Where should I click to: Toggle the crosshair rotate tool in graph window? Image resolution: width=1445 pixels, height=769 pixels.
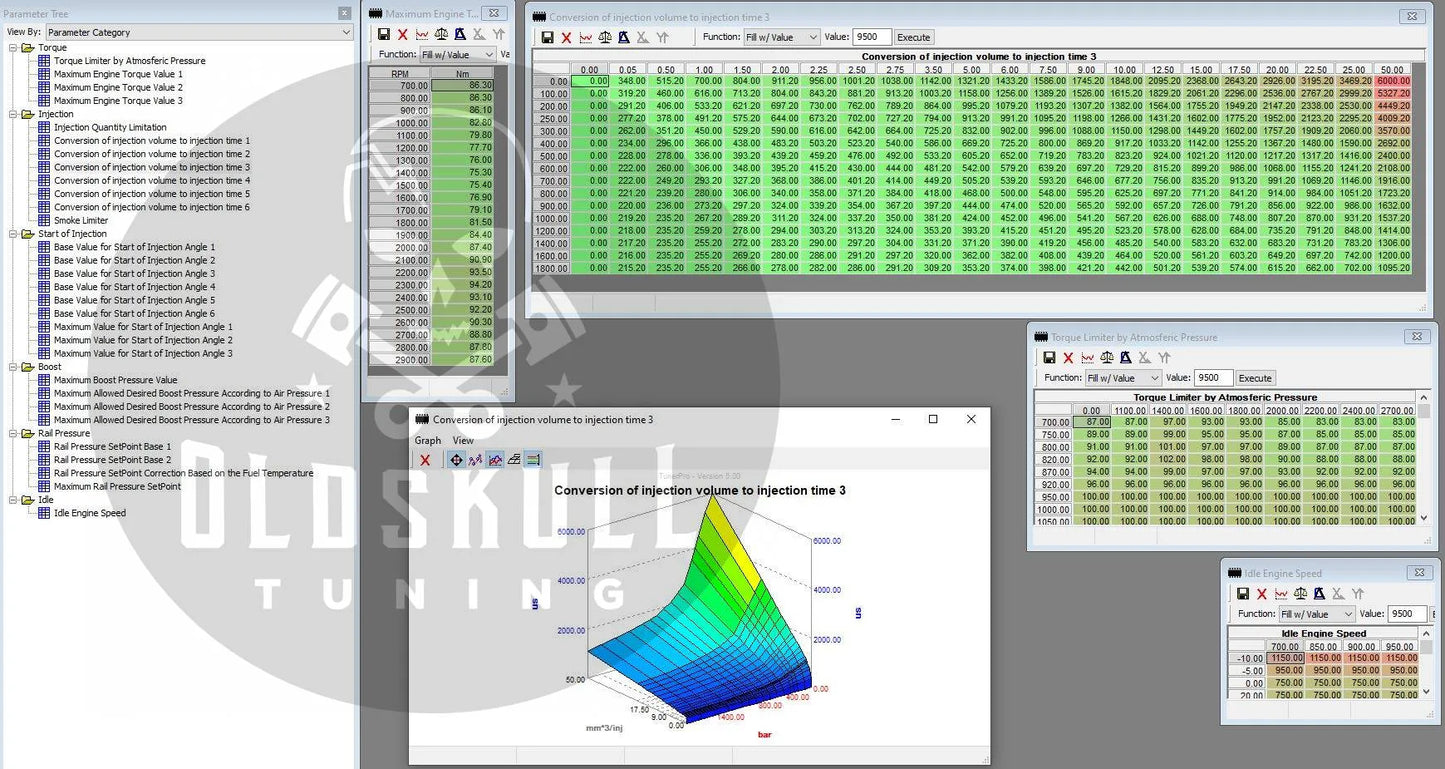click(457, 460)
